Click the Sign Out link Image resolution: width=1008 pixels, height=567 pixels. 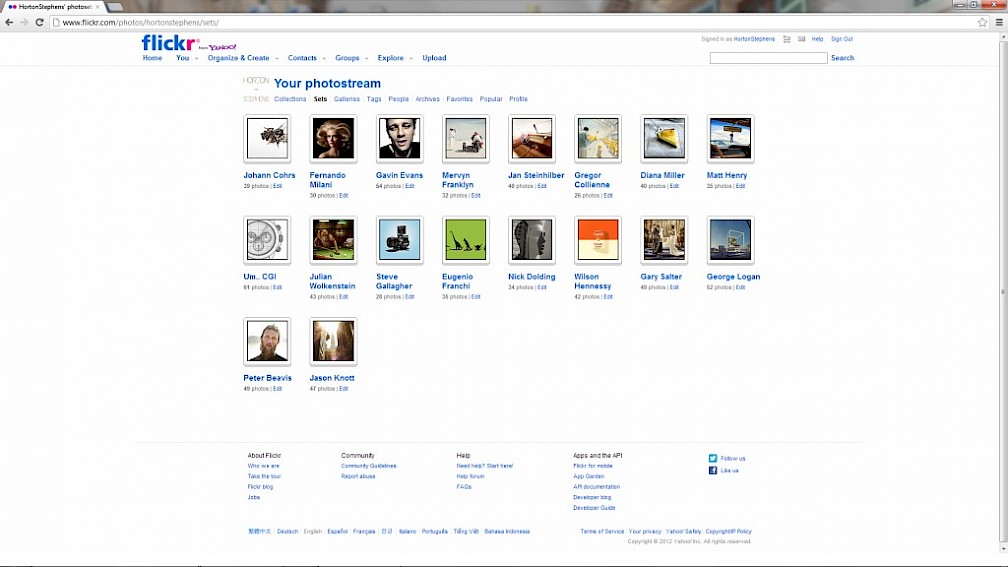click(x=842, y=39)
